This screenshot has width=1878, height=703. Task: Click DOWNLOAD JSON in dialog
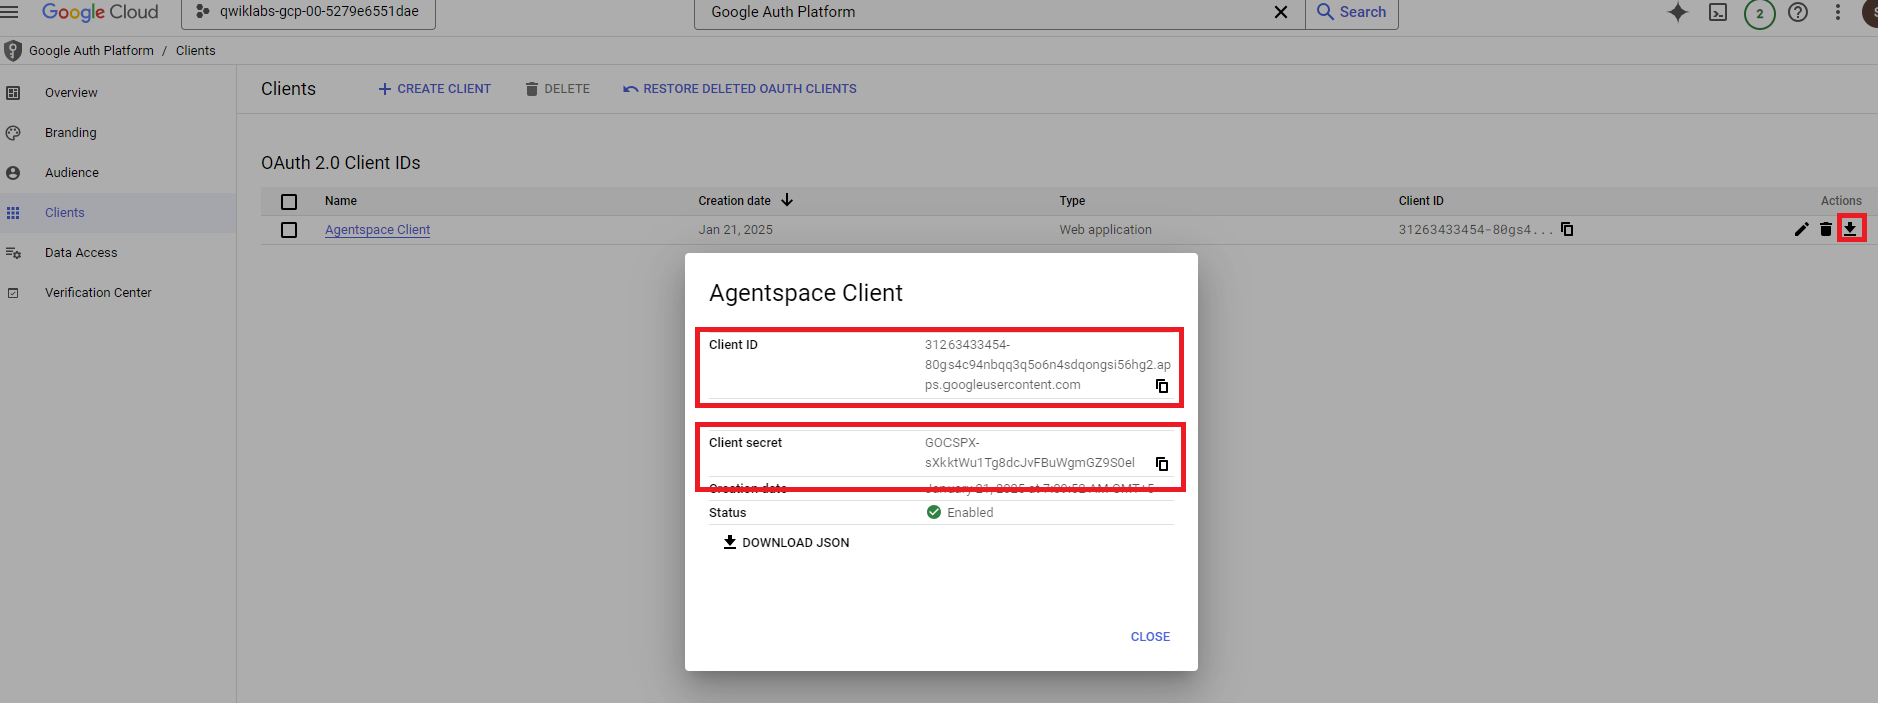(786, 542)
